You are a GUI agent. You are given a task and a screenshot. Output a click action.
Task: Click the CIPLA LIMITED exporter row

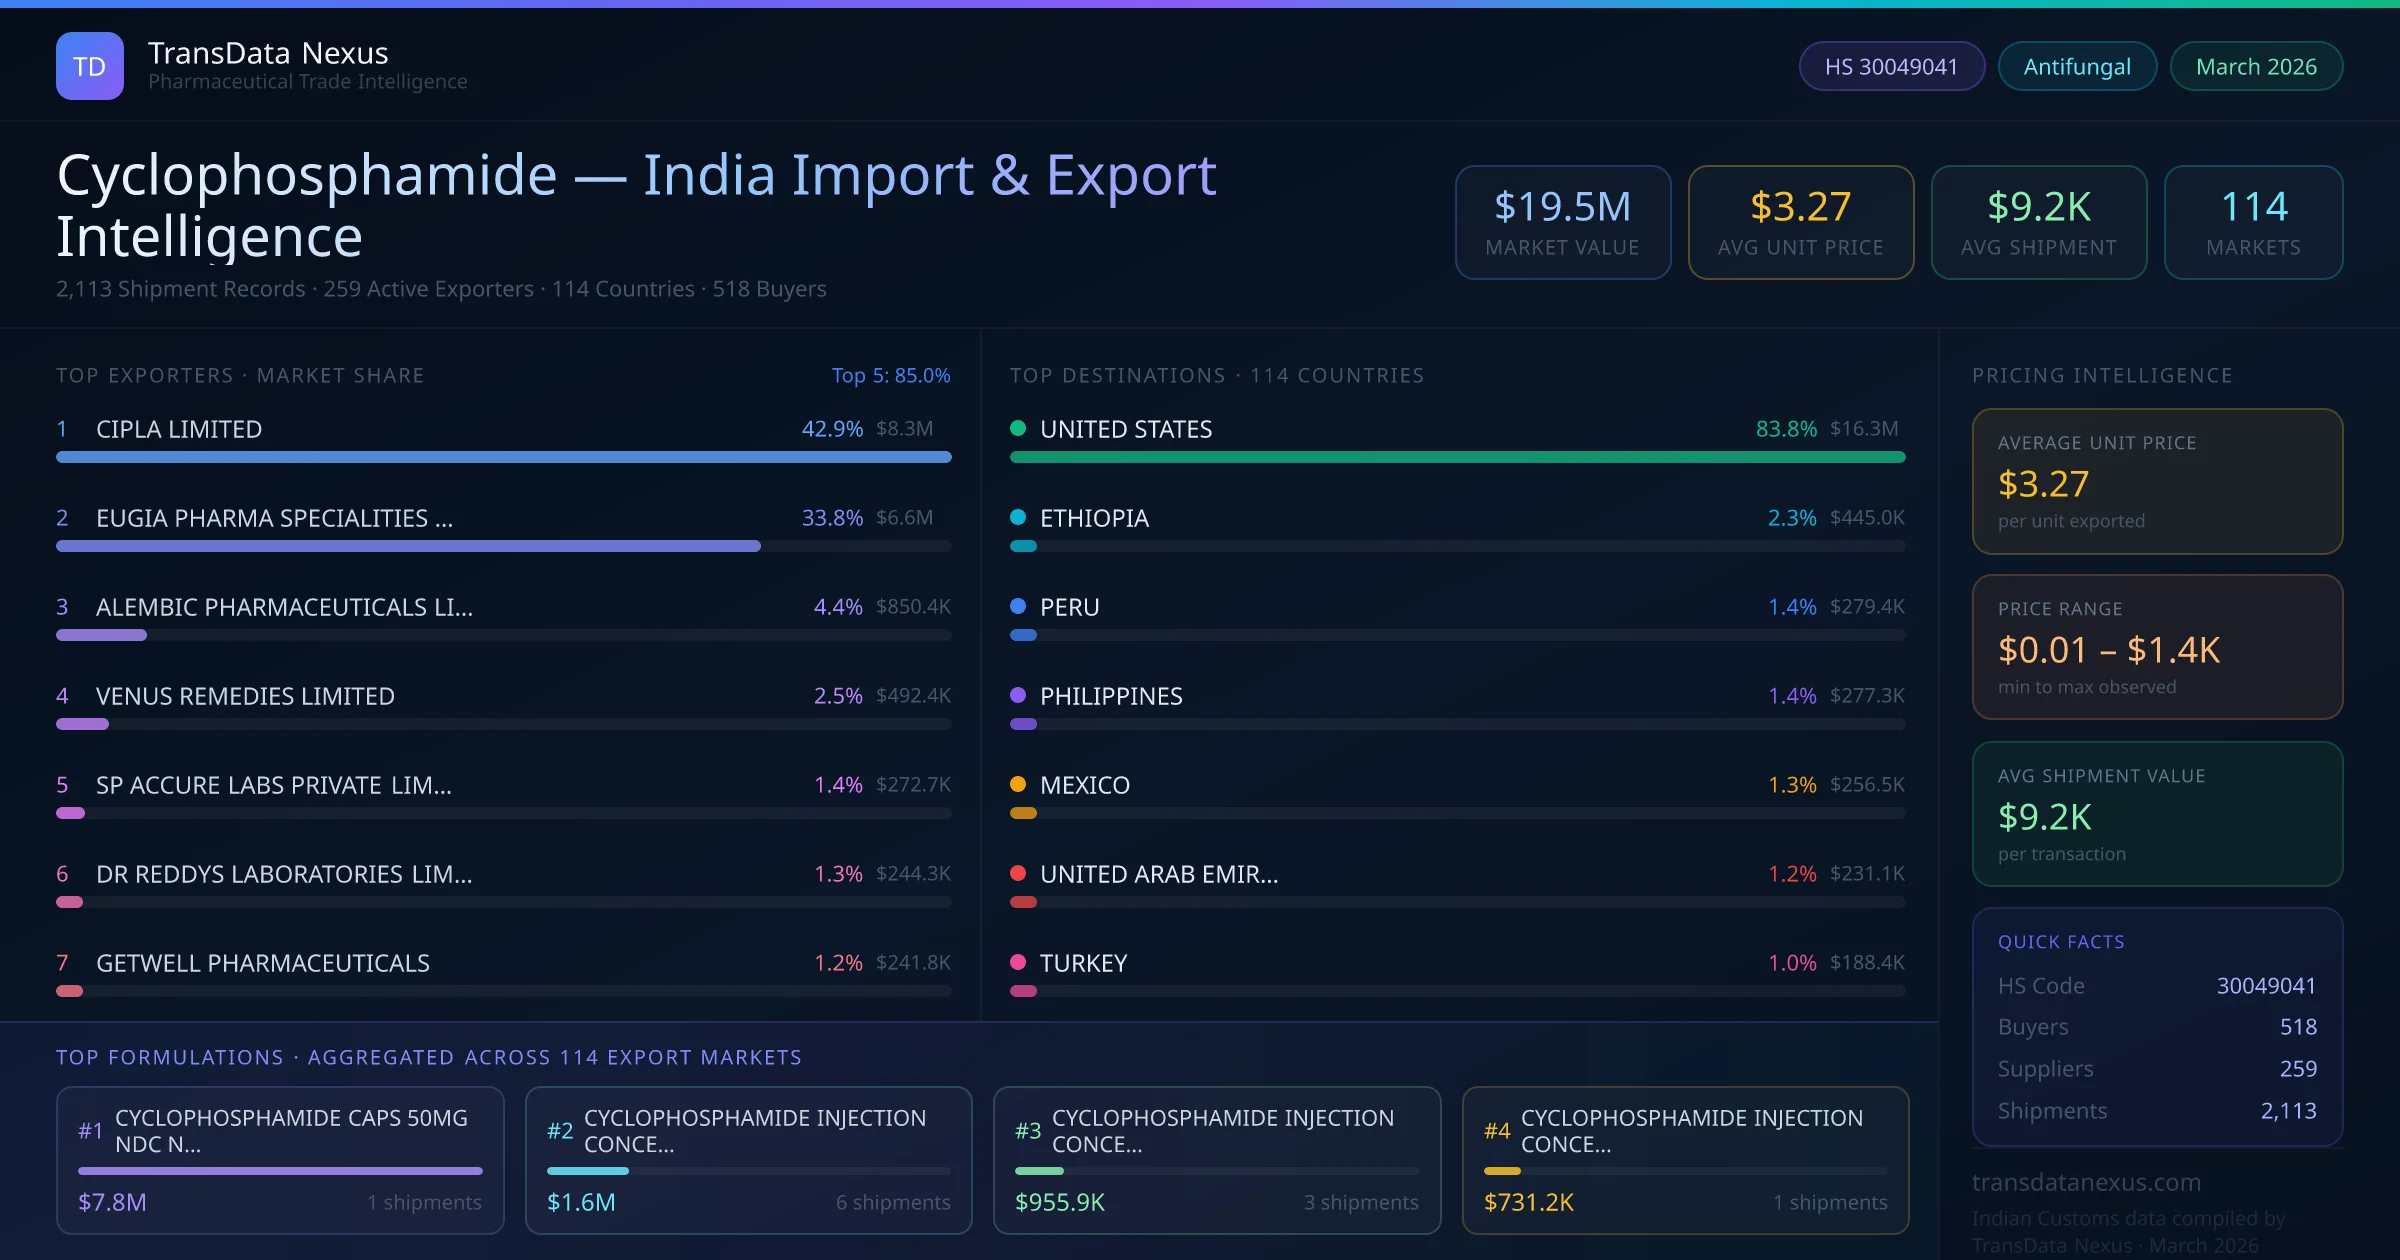click(179, 429)
